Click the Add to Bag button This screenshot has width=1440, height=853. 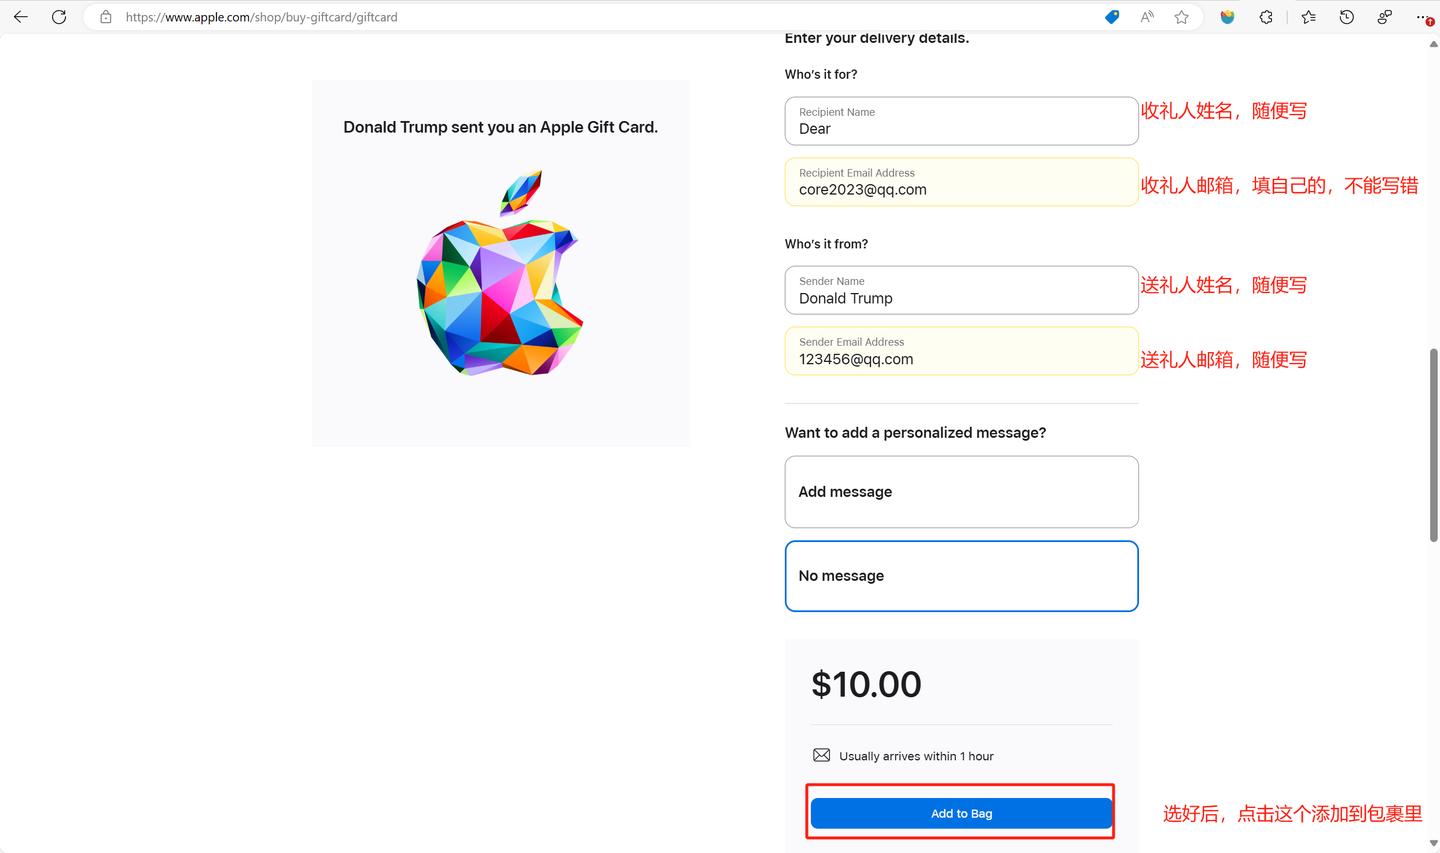(961, 813)
